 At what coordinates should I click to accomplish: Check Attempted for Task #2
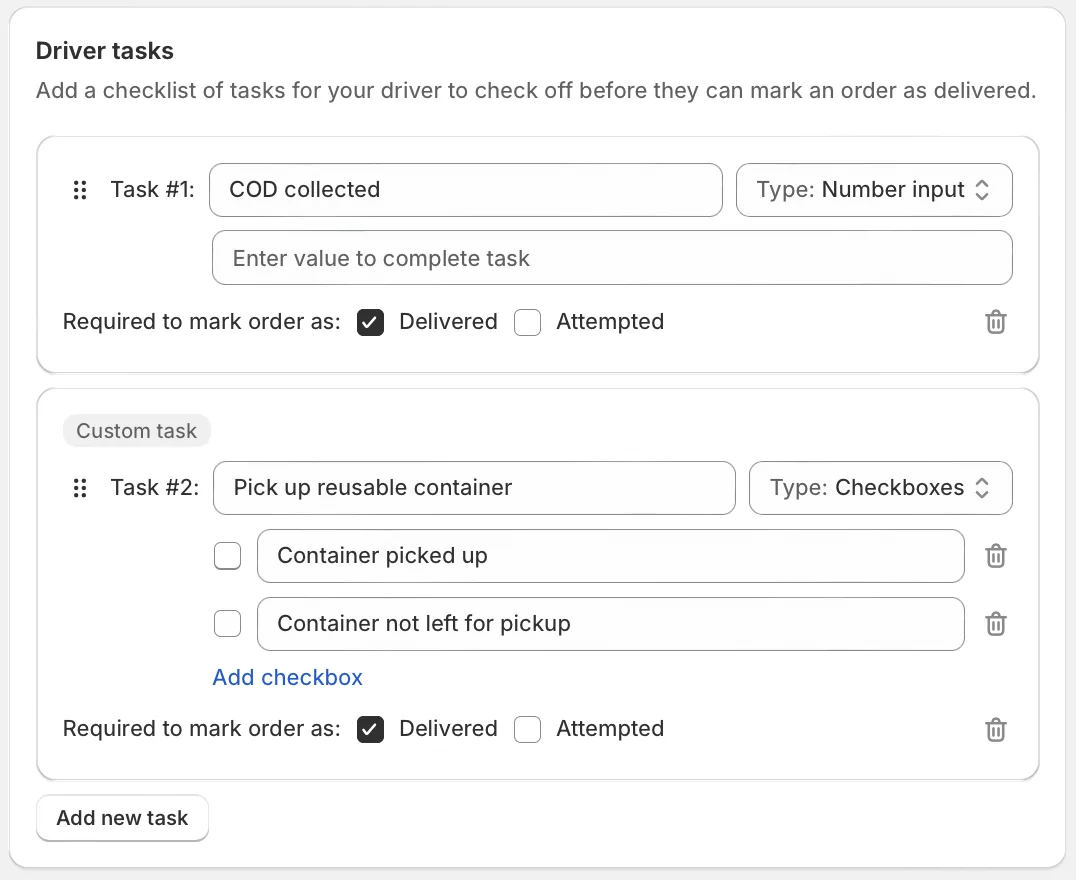coord(527,729)
